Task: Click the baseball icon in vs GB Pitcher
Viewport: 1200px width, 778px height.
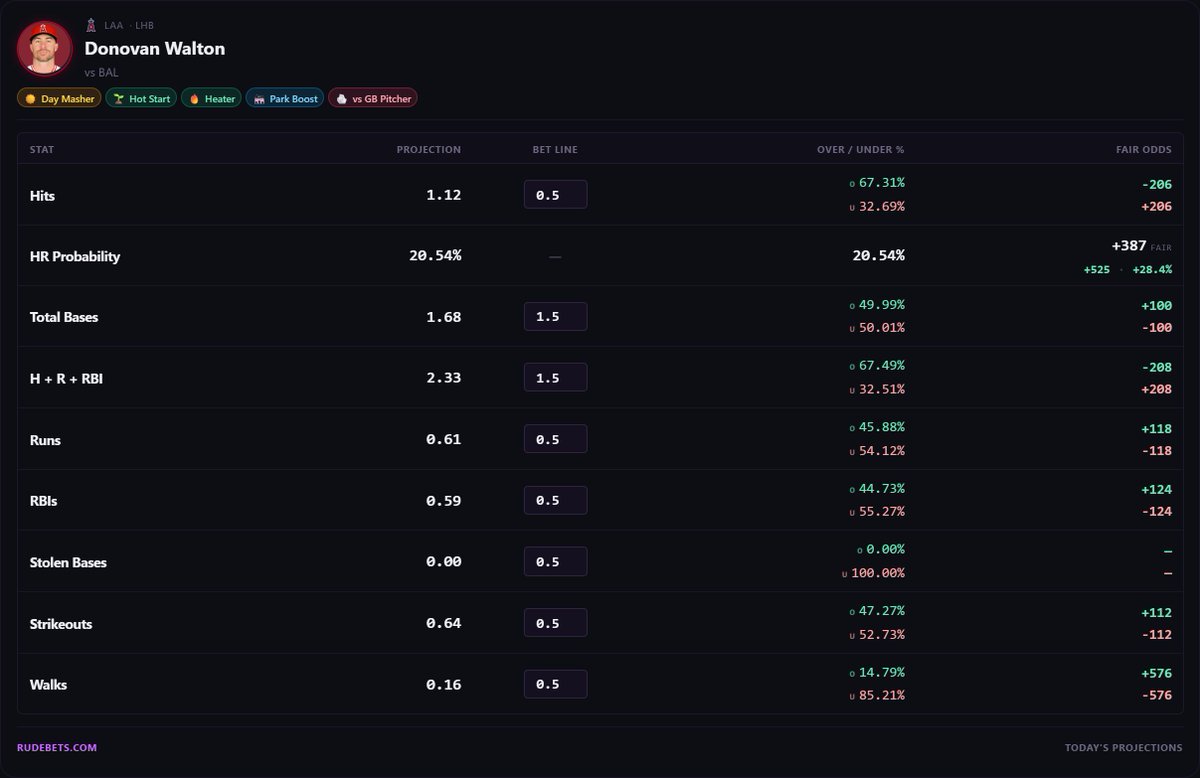Action: click(341, 99)
